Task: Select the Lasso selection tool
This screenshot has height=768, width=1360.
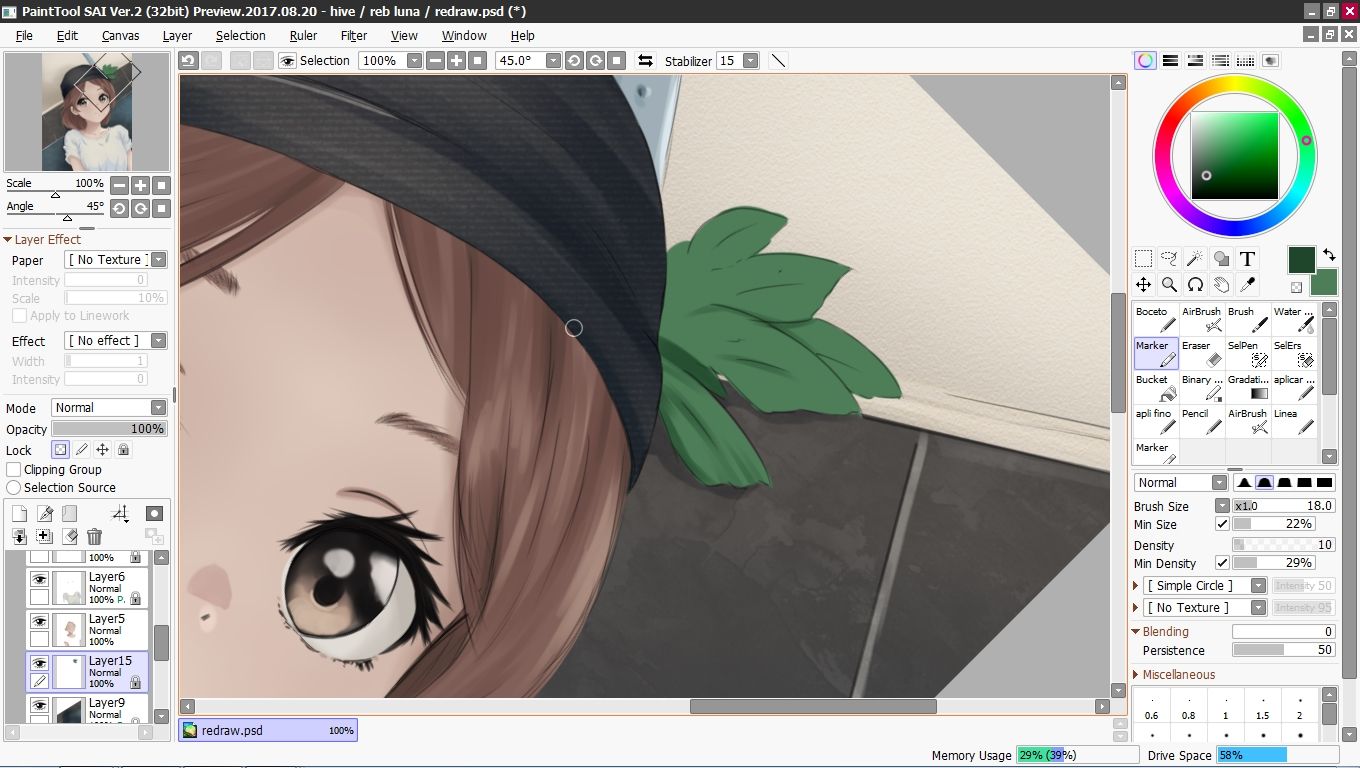Action: tap(1169, 258)
